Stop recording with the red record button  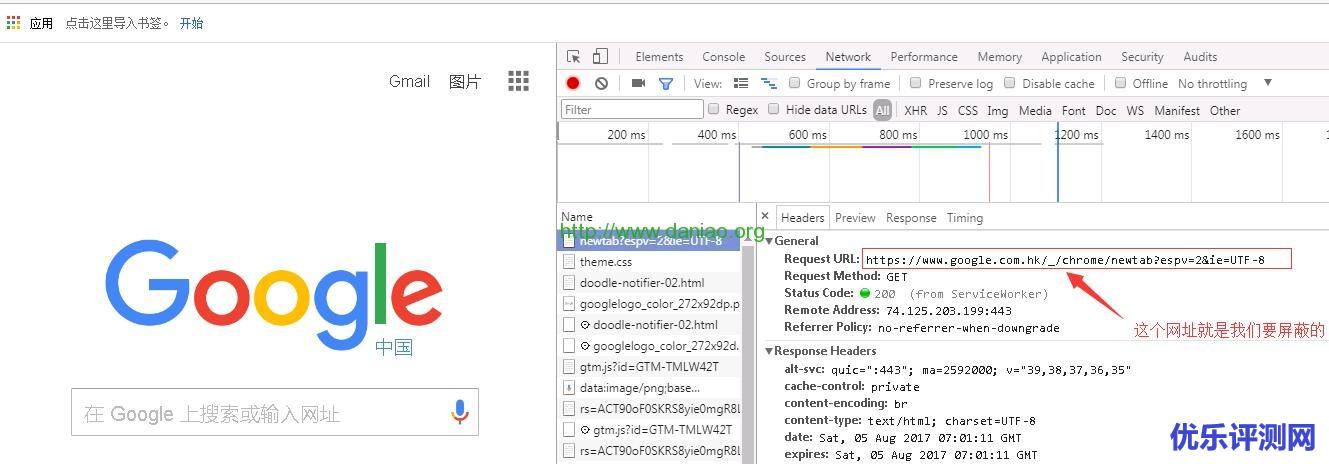pyautogui.click(x=573, y=84)
